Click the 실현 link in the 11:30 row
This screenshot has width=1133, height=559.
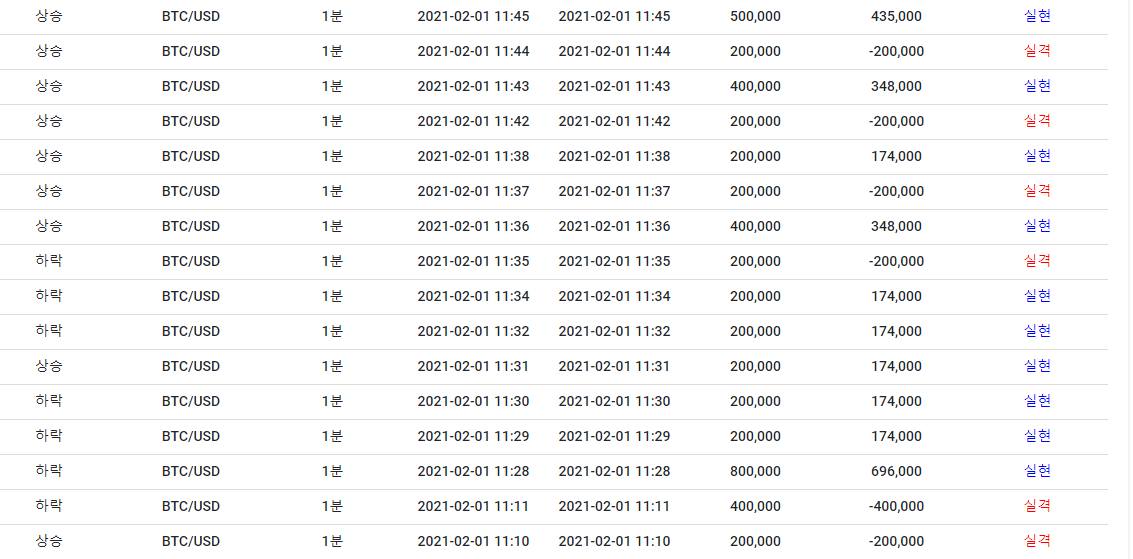pos(1037,401)
